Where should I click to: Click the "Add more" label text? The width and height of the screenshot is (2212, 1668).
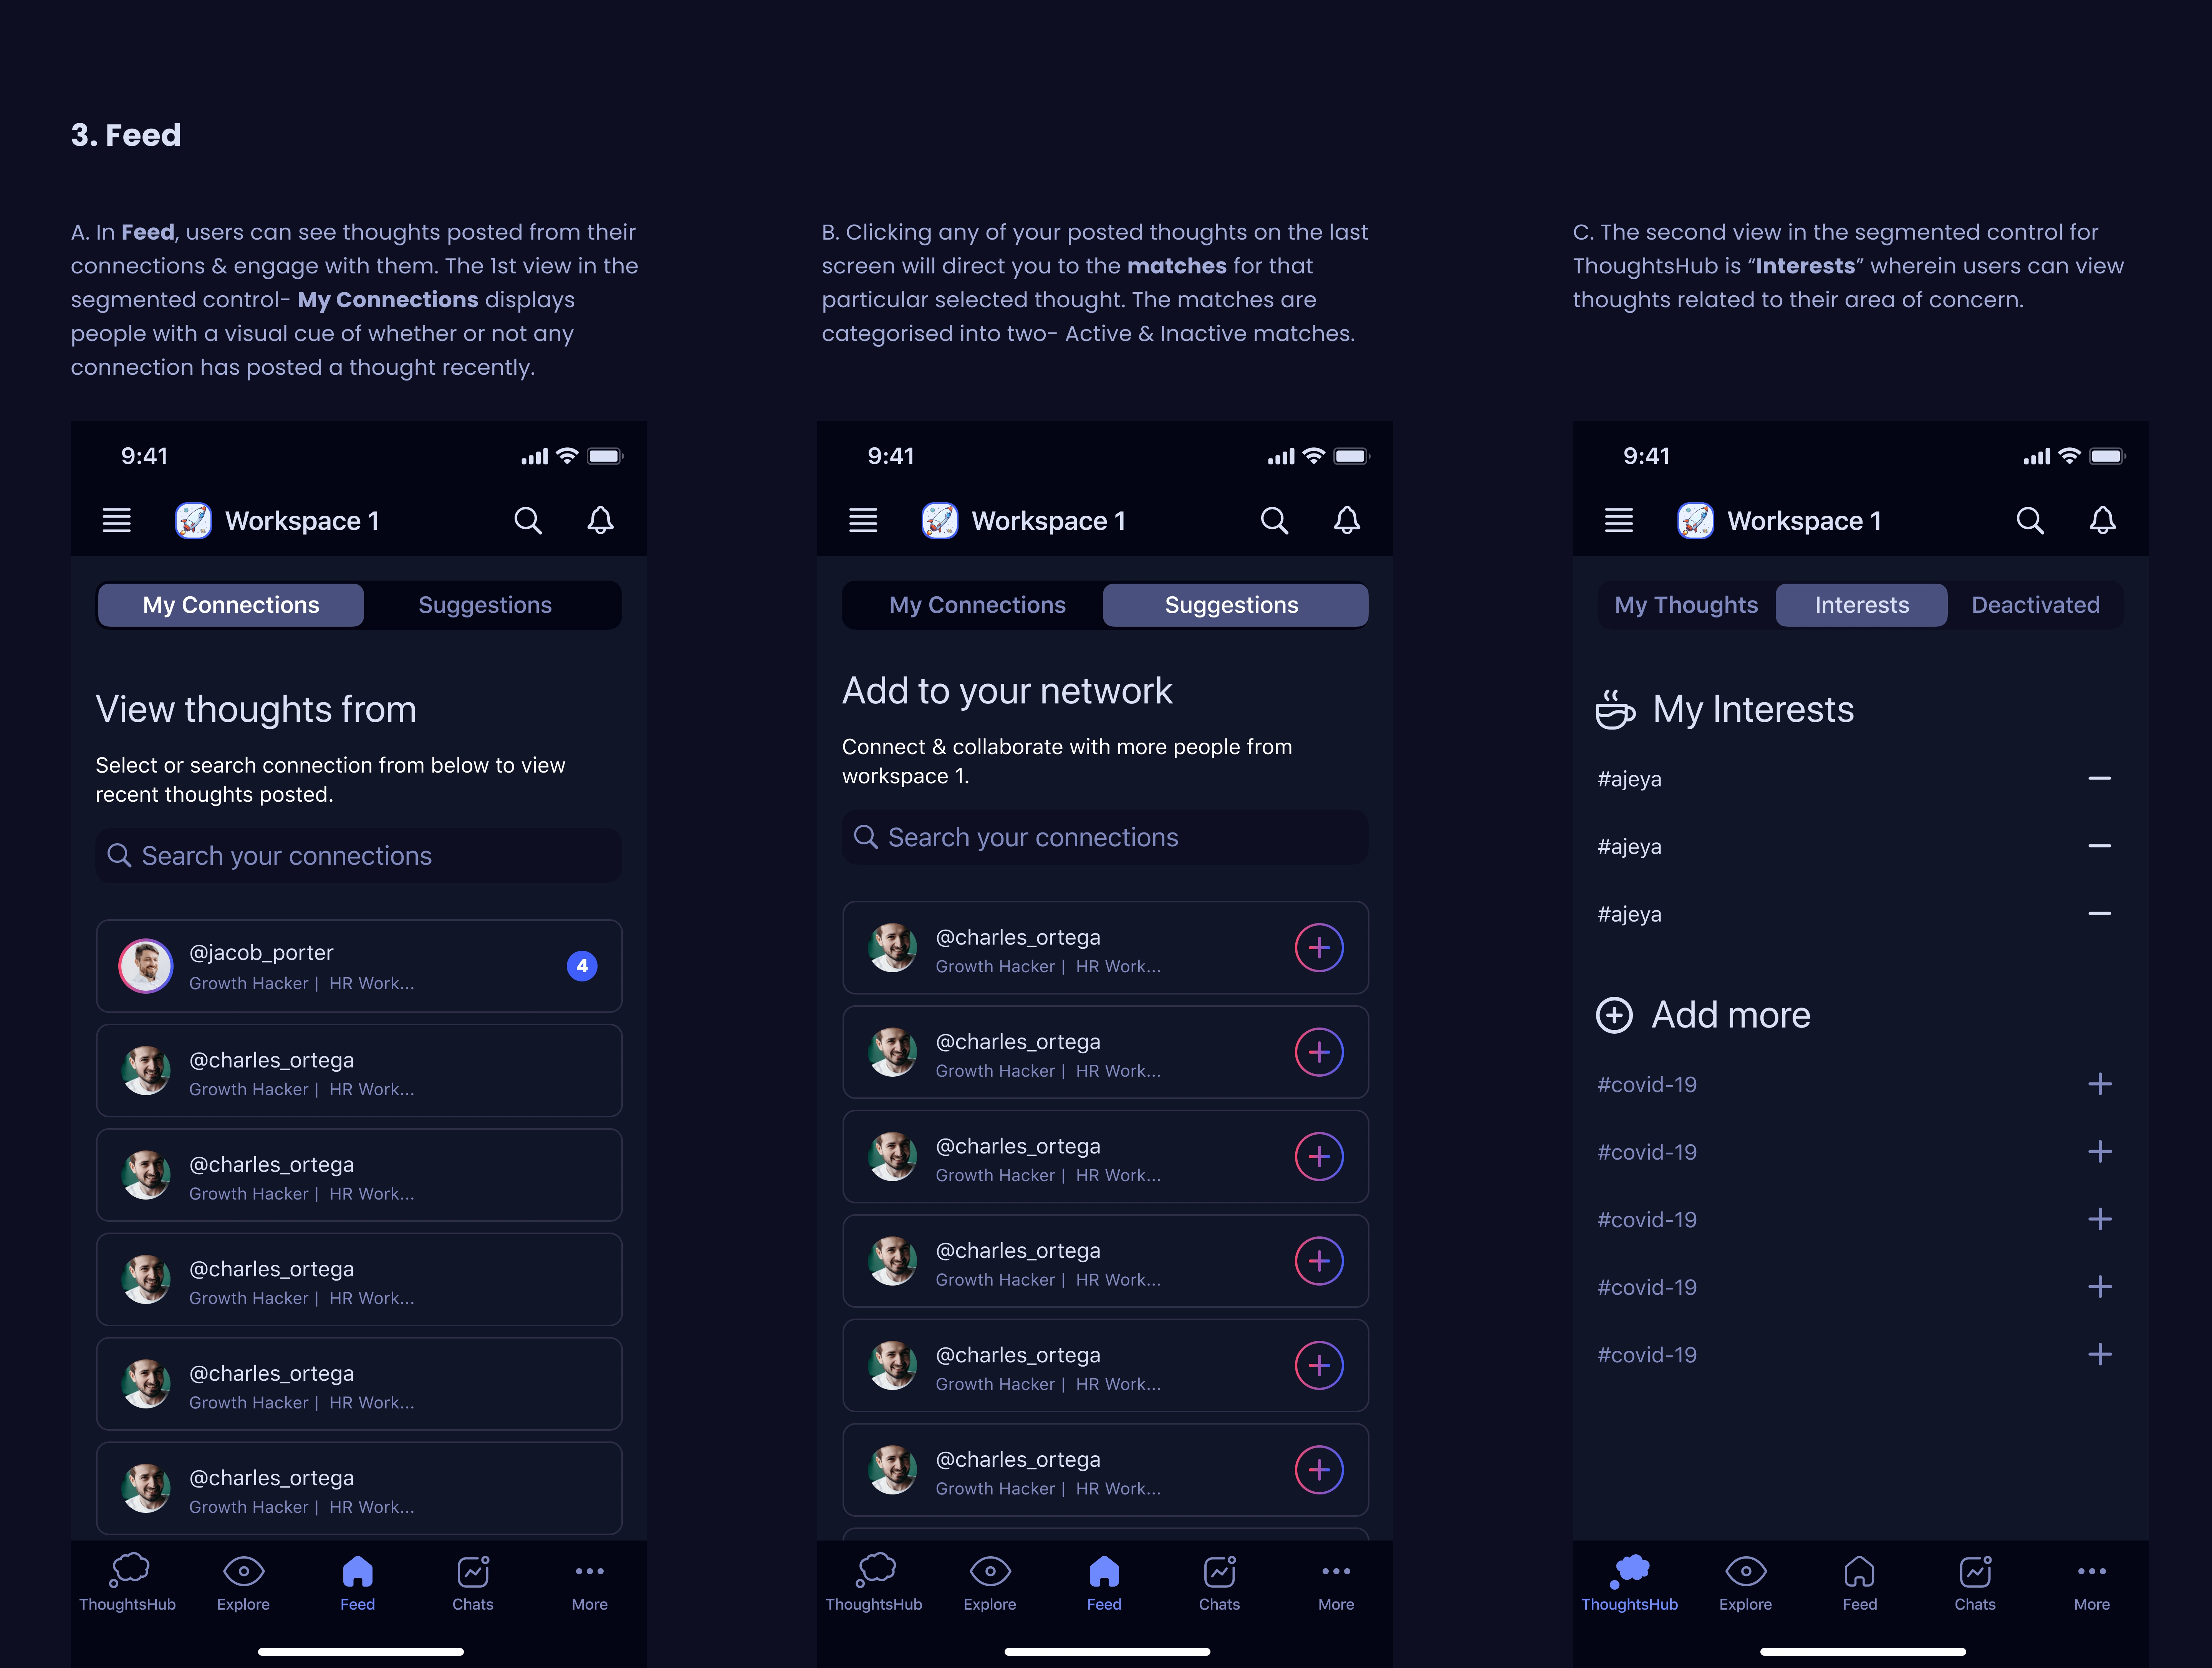1731,1015
